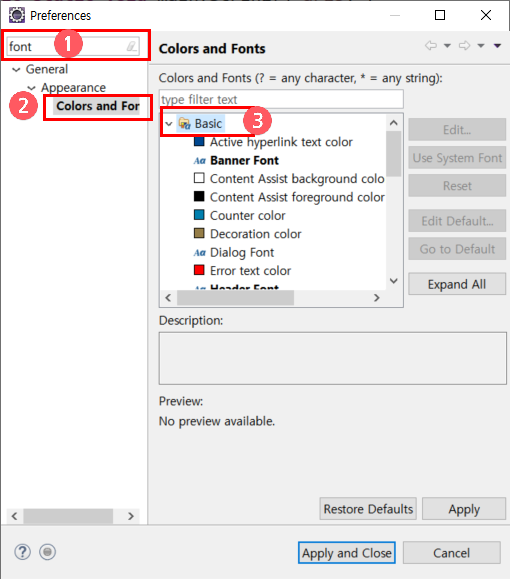Click the Edit Default... button
The height and width of the screenshot is (579, 510).
tap(457, 221)
